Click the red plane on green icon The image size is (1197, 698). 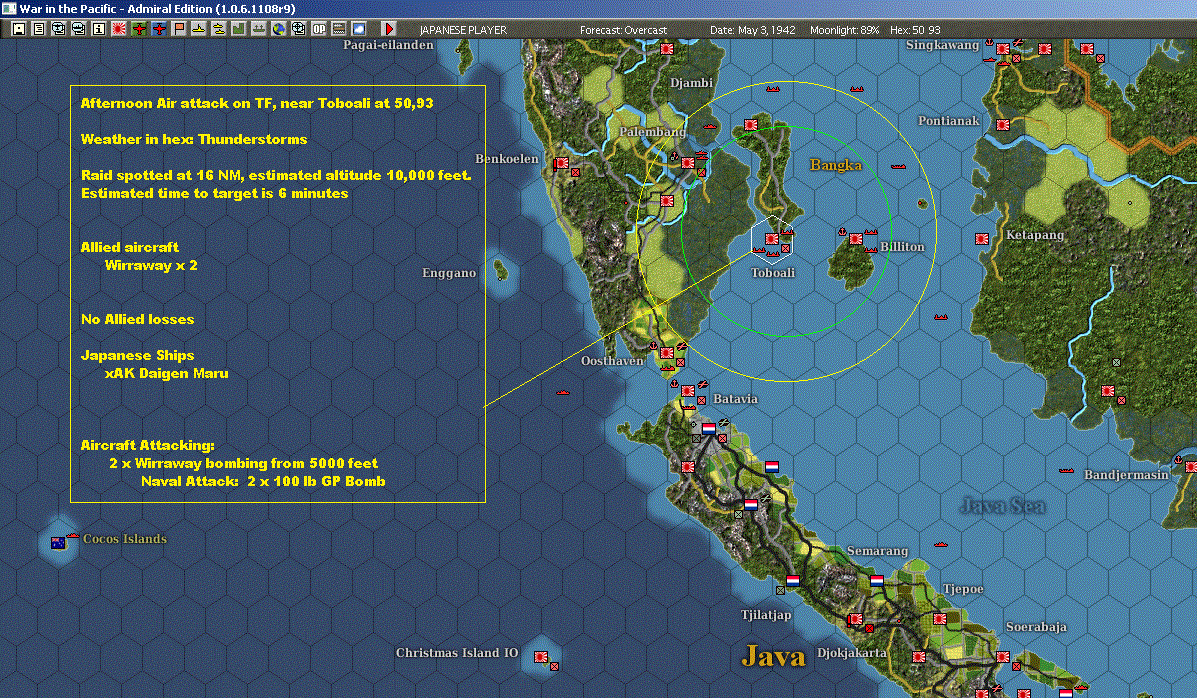pos(139,28)
